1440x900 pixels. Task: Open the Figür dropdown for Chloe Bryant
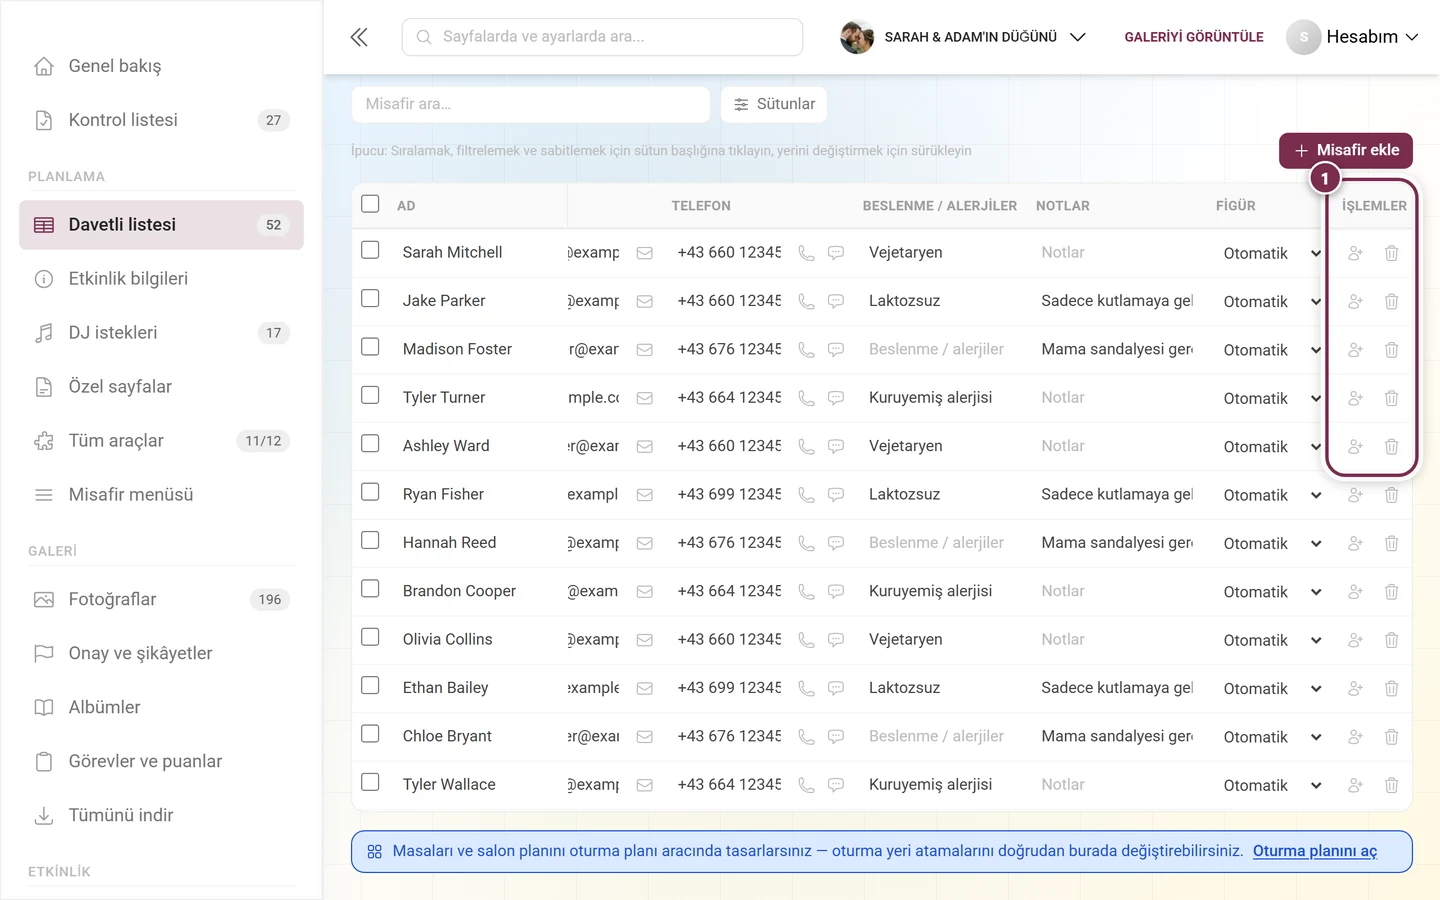[x=1272, y=737]
